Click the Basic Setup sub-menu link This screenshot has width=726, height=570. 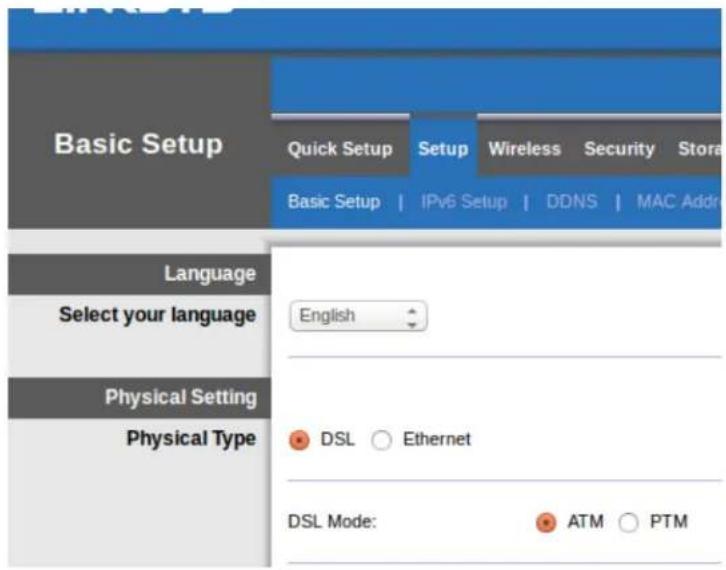tap(334, 201)
